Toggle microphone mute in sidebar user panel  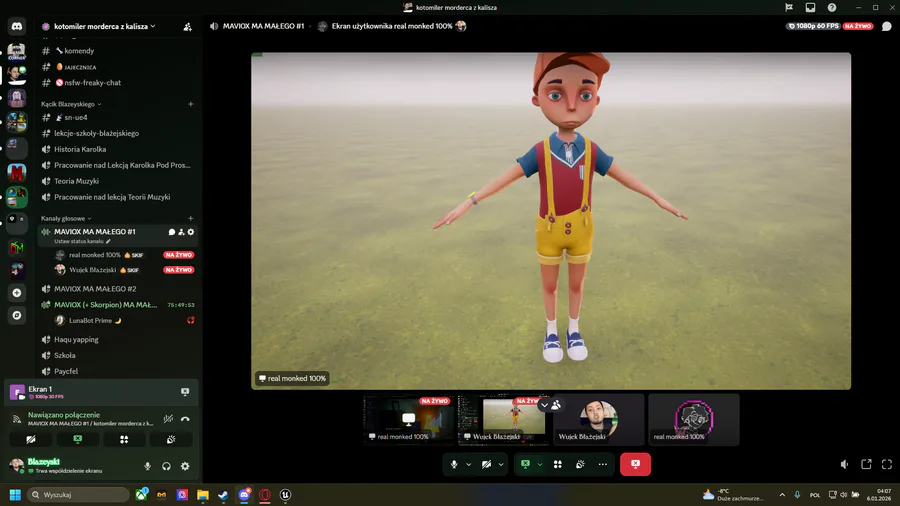148,466
